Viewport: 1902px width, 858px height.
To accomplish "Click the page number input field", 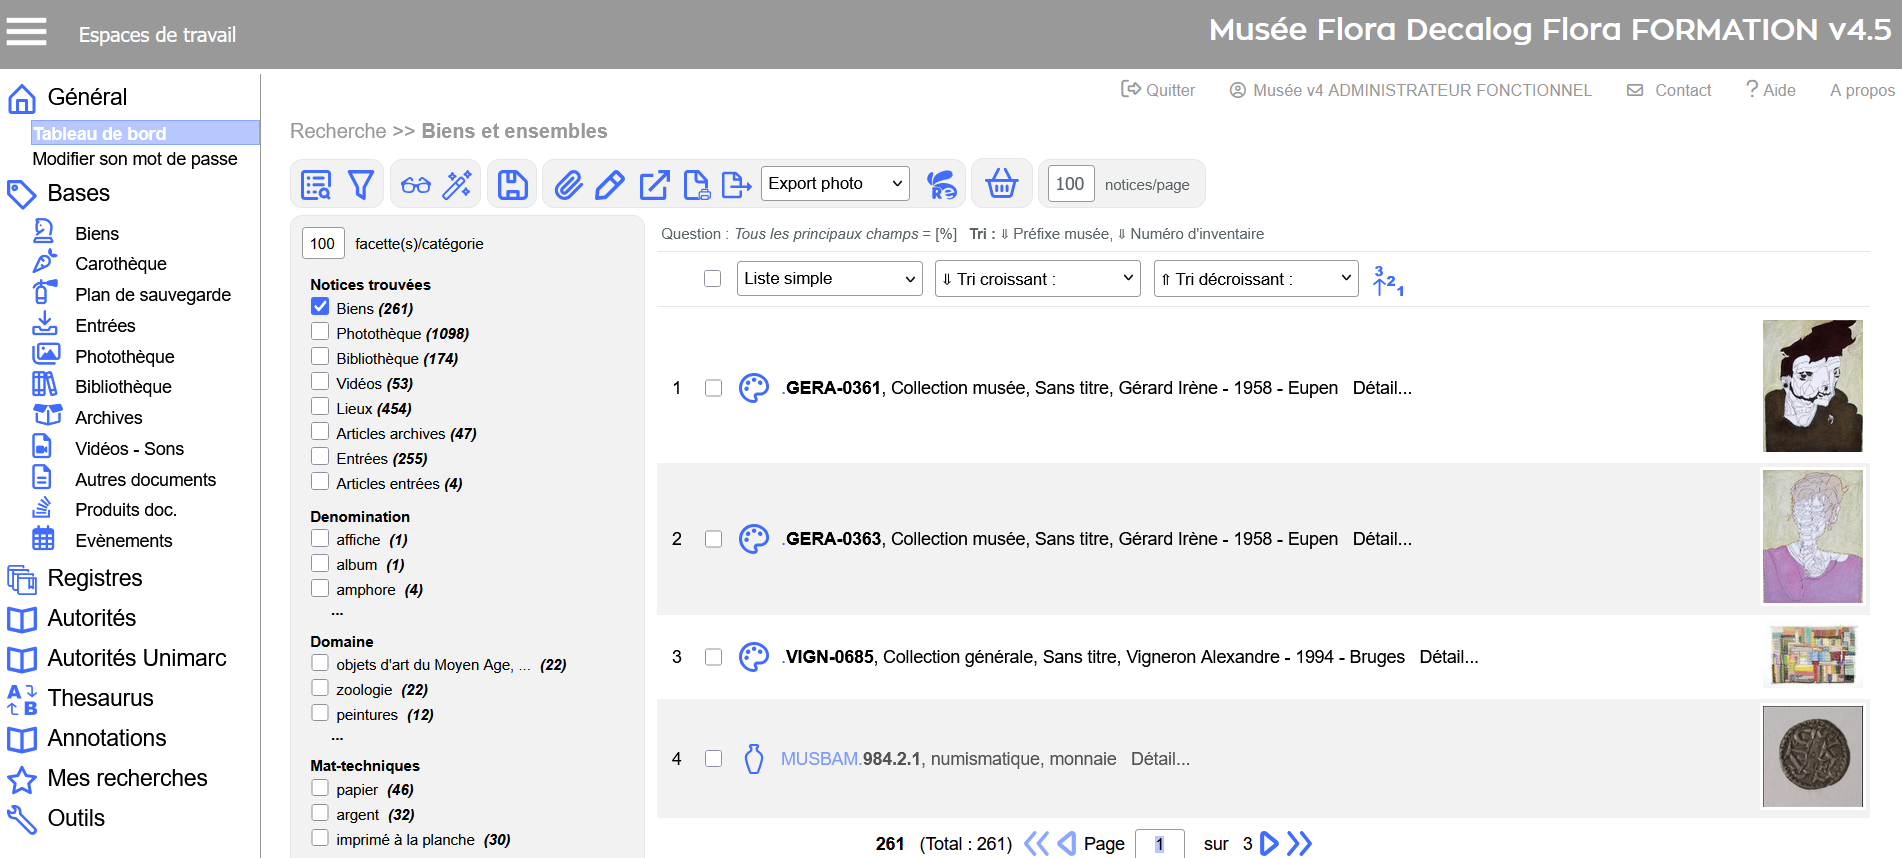I will tap(1160, 843).
